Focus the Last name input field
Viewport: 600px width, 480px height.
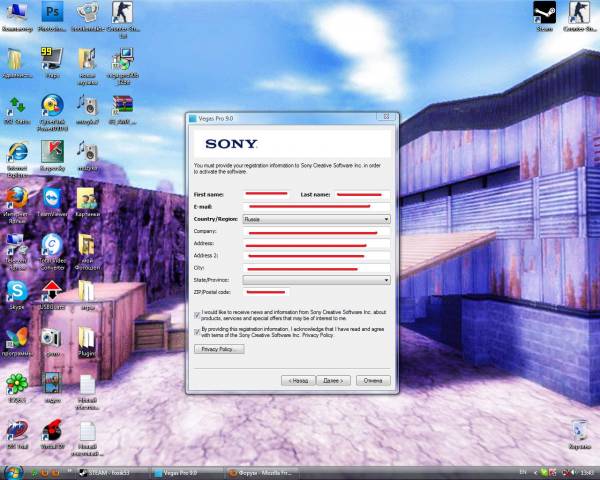pos(362,194)
